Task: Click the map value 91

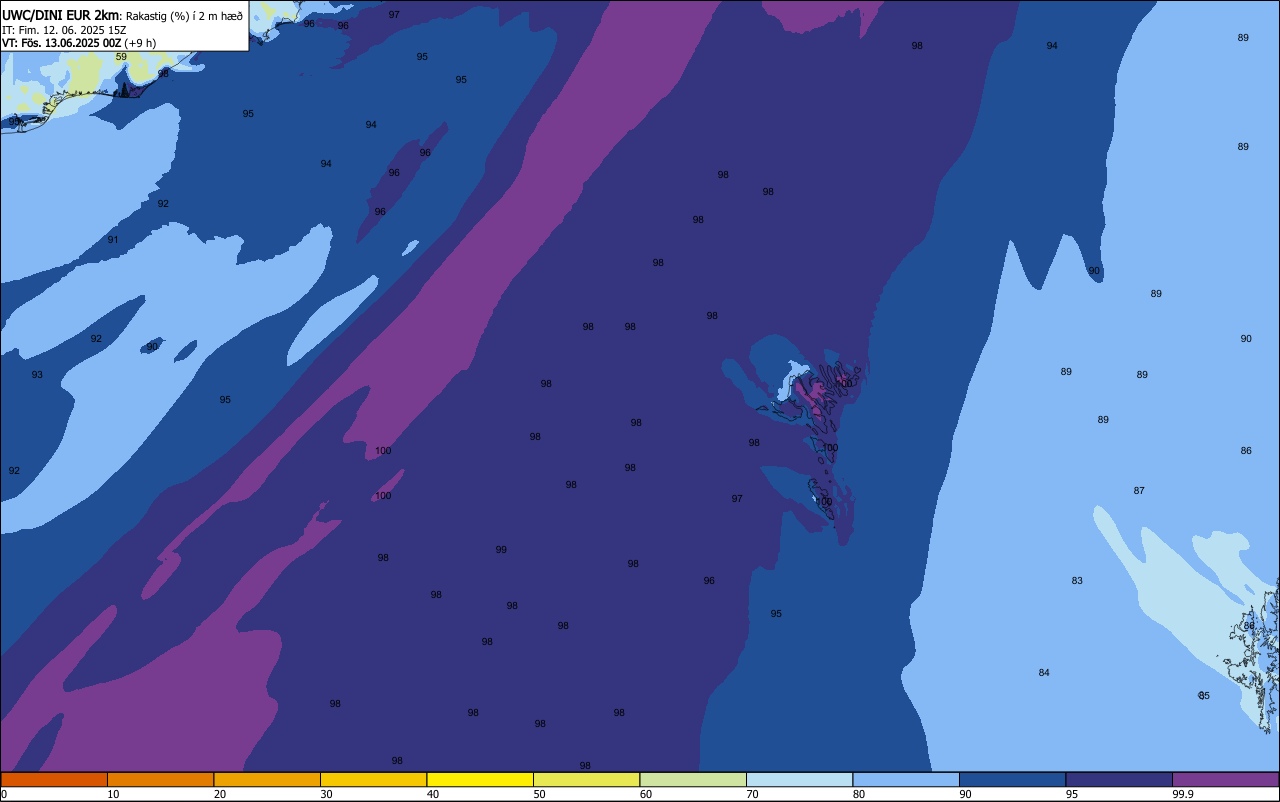Action: coord(113,240)
